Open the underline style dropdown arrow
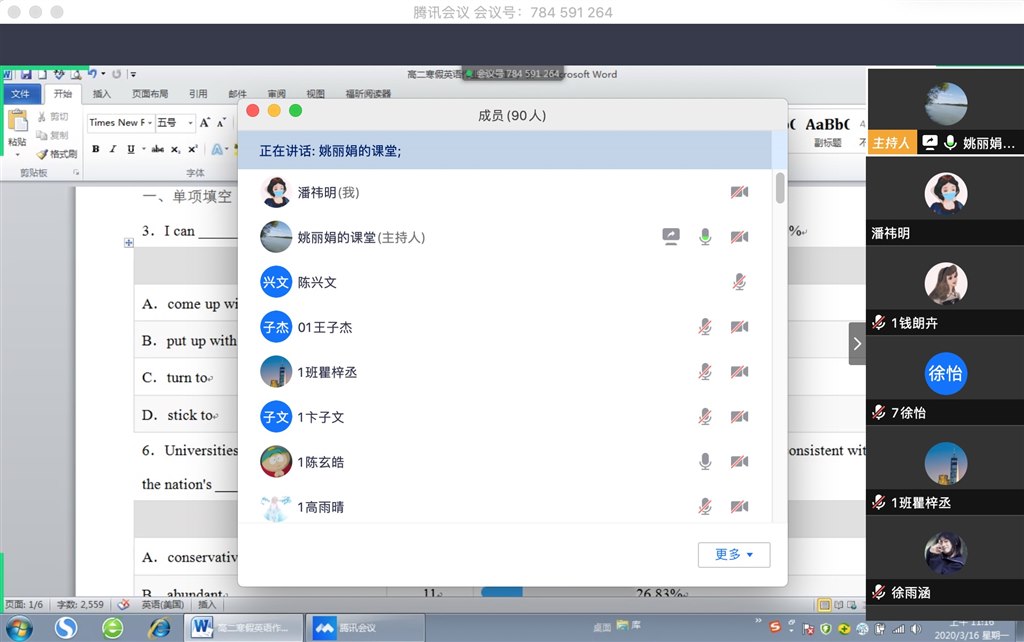 pyautogui.click(x=143, y=149)
